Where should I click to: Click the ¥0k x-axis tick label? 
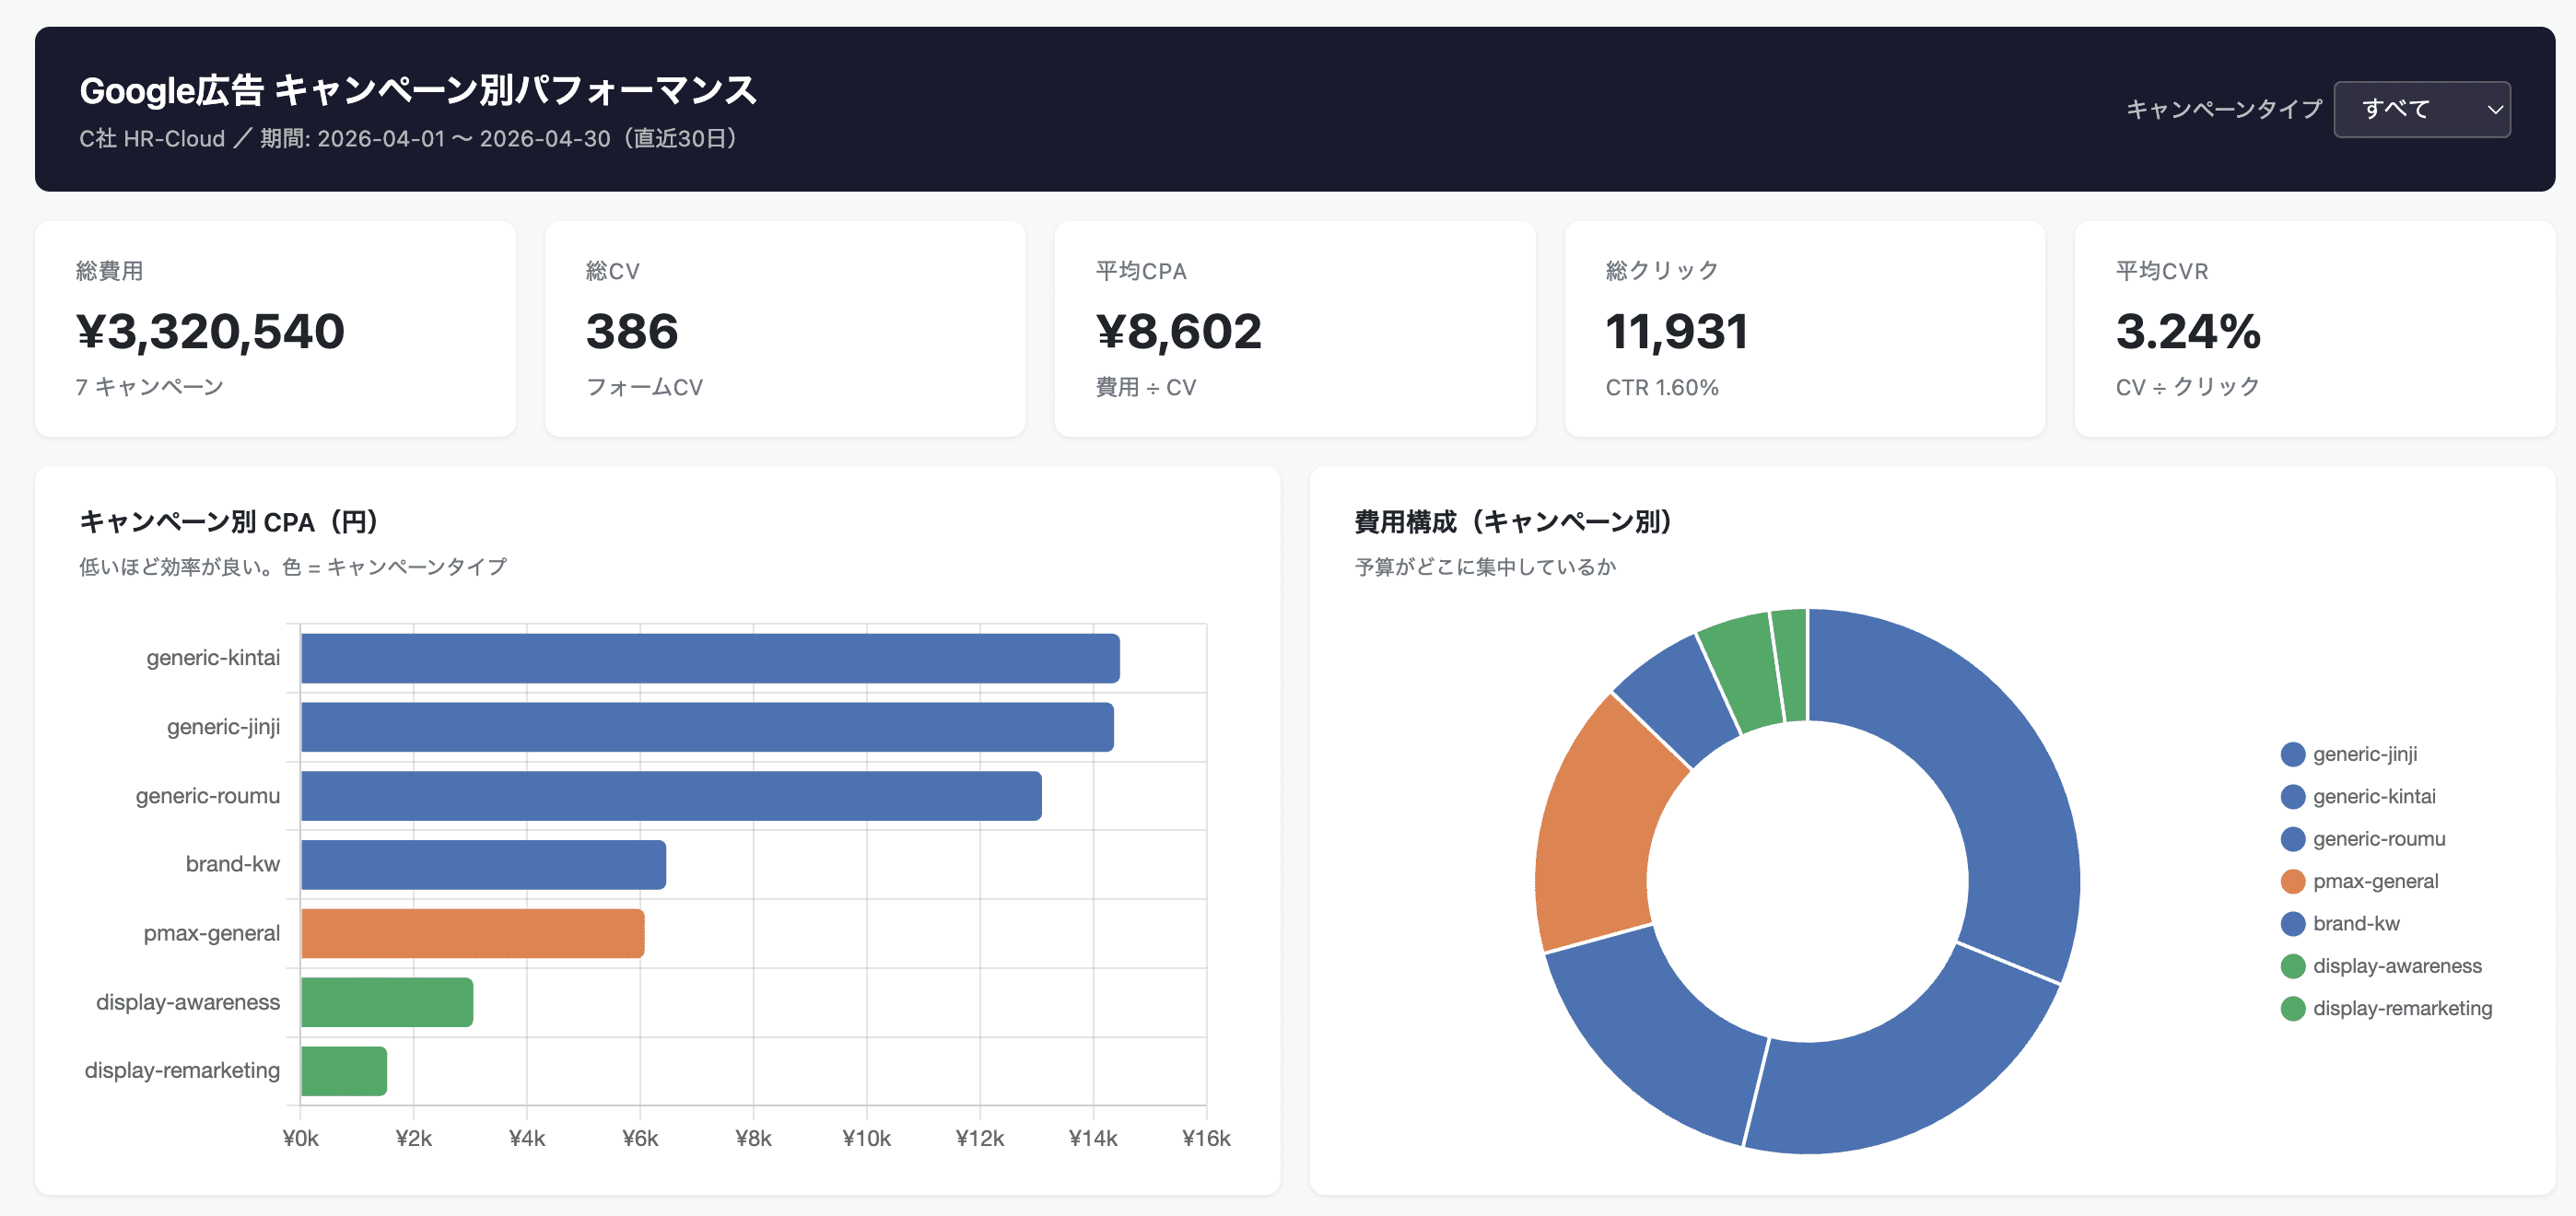[300, 1138]
